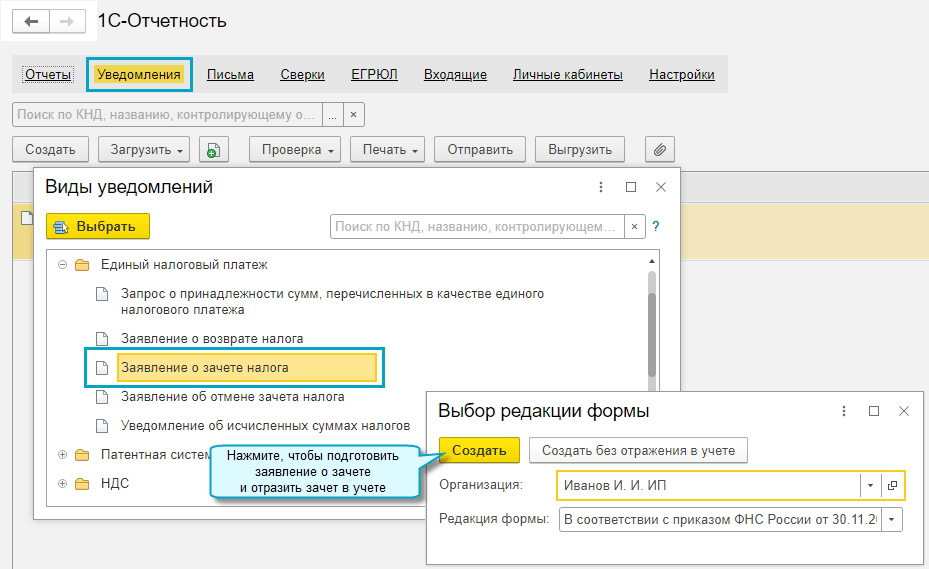This screenshot has height=569, width=929.
Task: Click the new document icon with green plus
Action: point(213,150)
